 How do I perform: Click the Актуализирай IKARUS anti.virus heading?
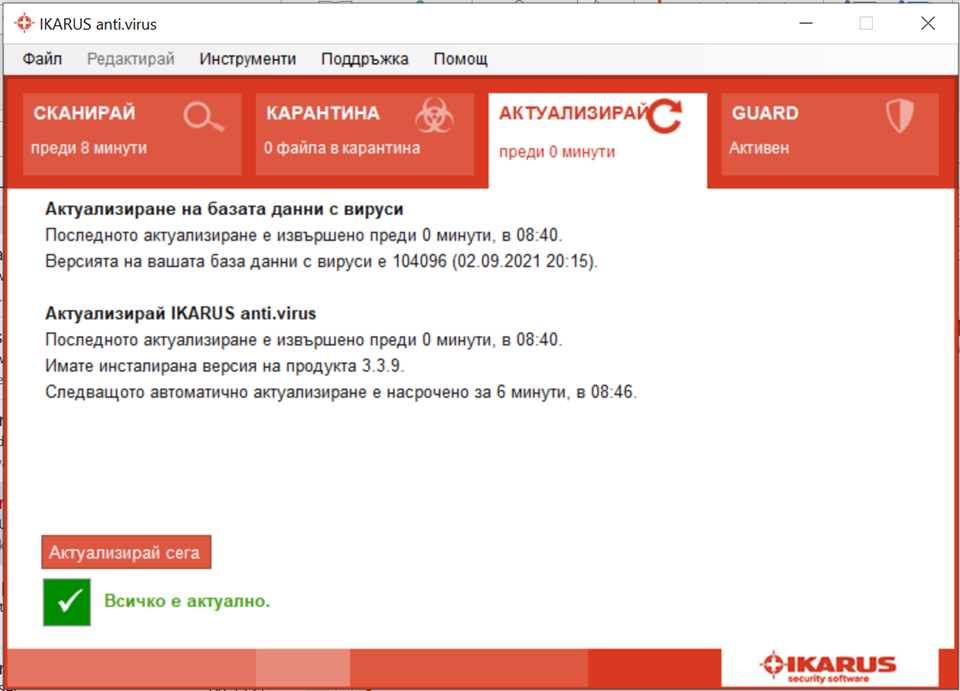[181, 313]
